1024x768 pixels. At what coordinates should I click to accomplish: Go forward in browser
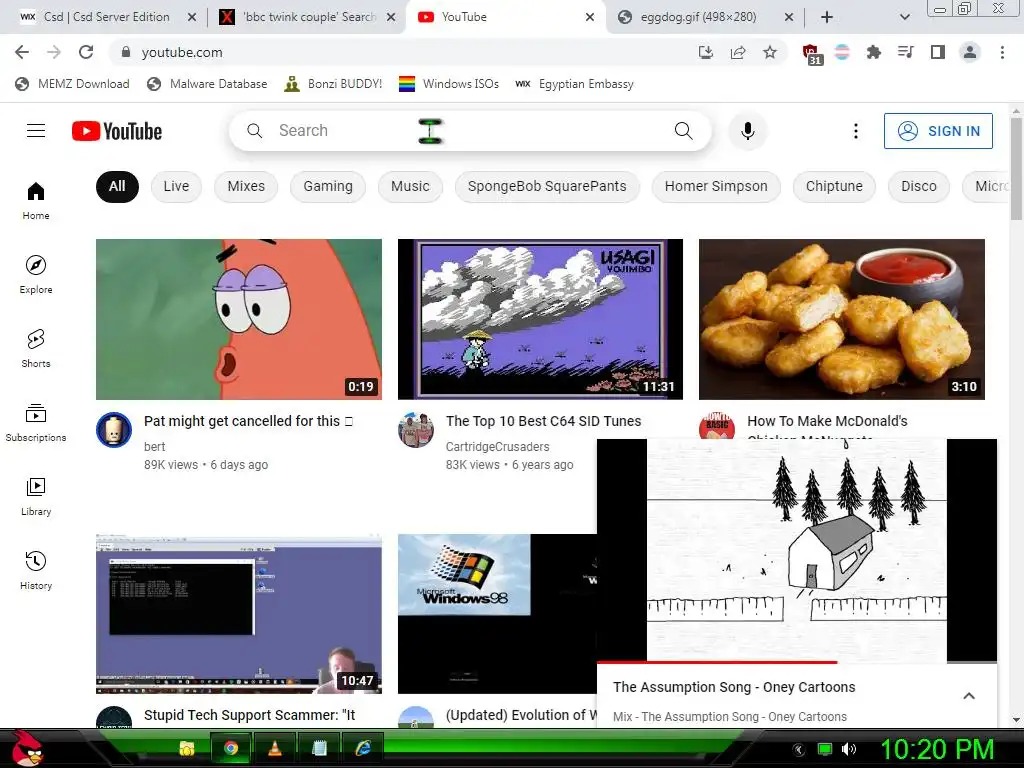coord(54,52)
